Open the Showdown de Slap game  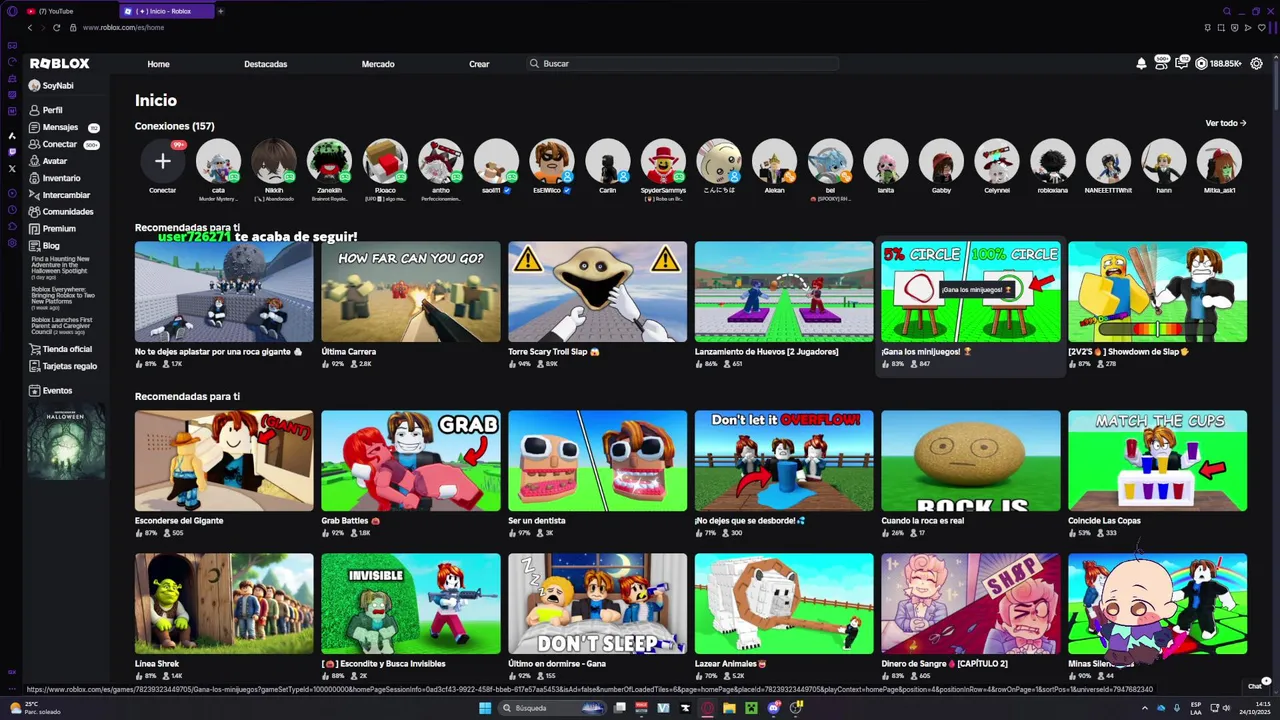(x=1157, y=292)
